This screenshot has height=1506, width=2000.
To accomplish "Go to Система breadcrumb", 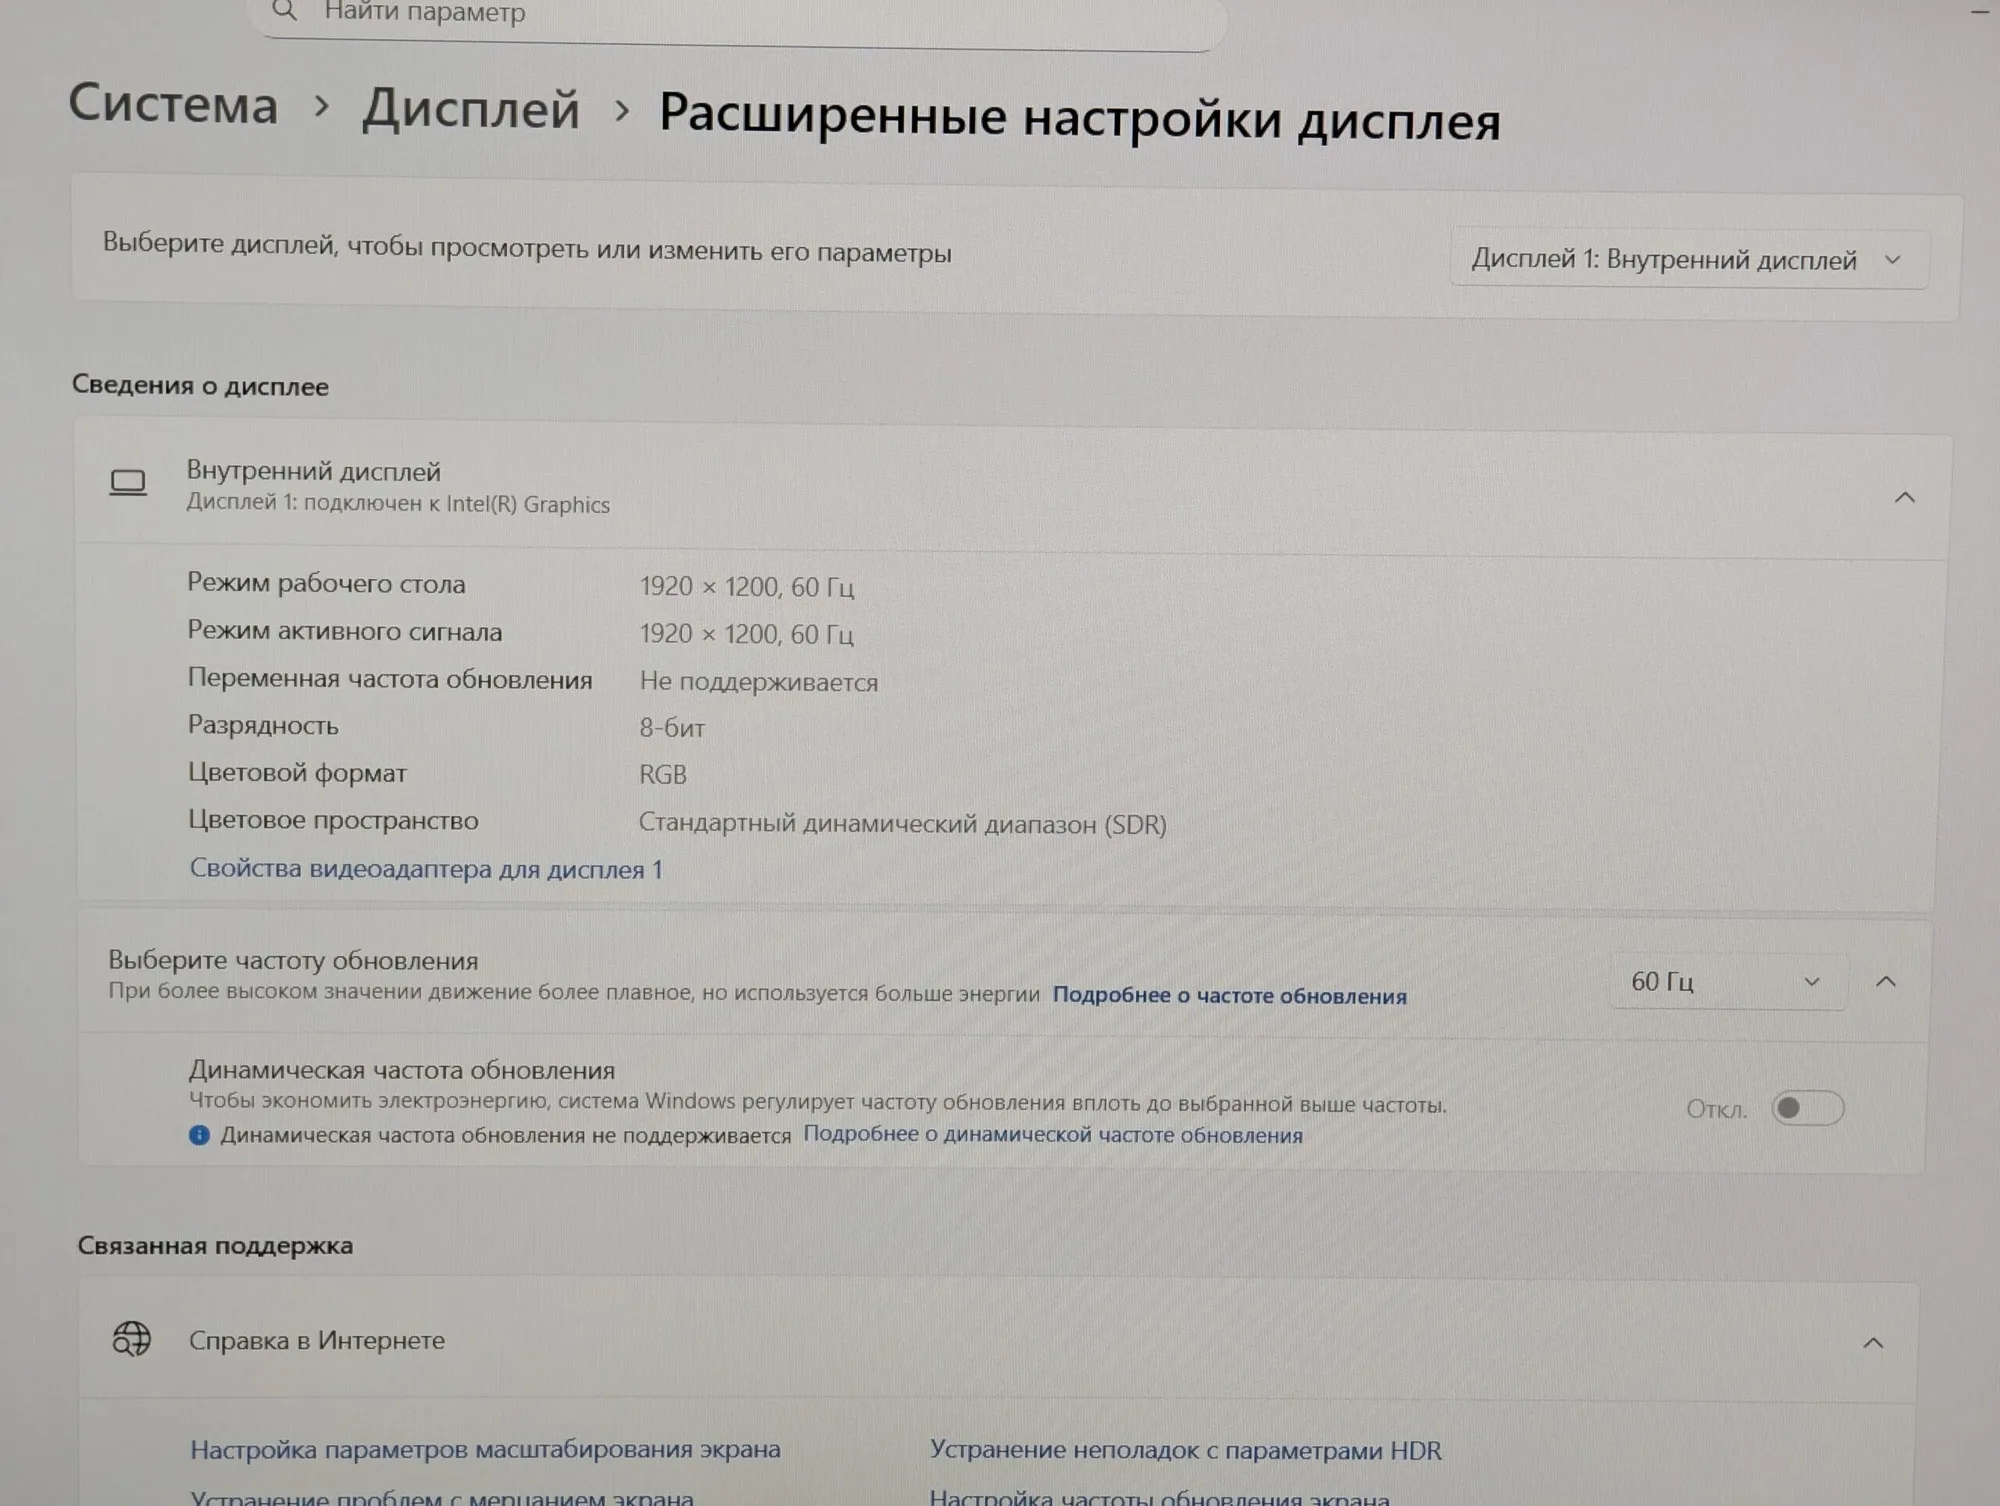I will point(173,104).
